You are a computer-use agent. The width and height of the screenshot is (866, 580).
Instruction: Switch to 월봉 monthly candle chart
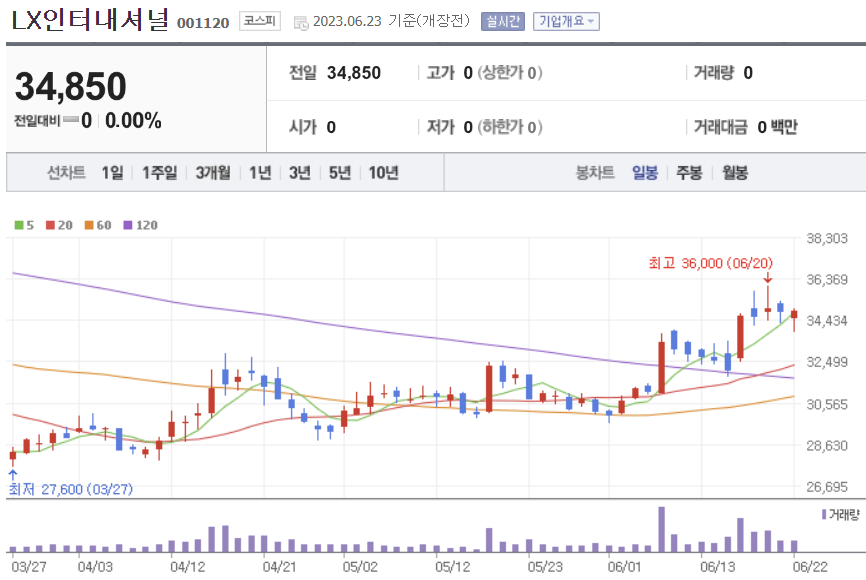pyautogui.click(x=735, y=173)
